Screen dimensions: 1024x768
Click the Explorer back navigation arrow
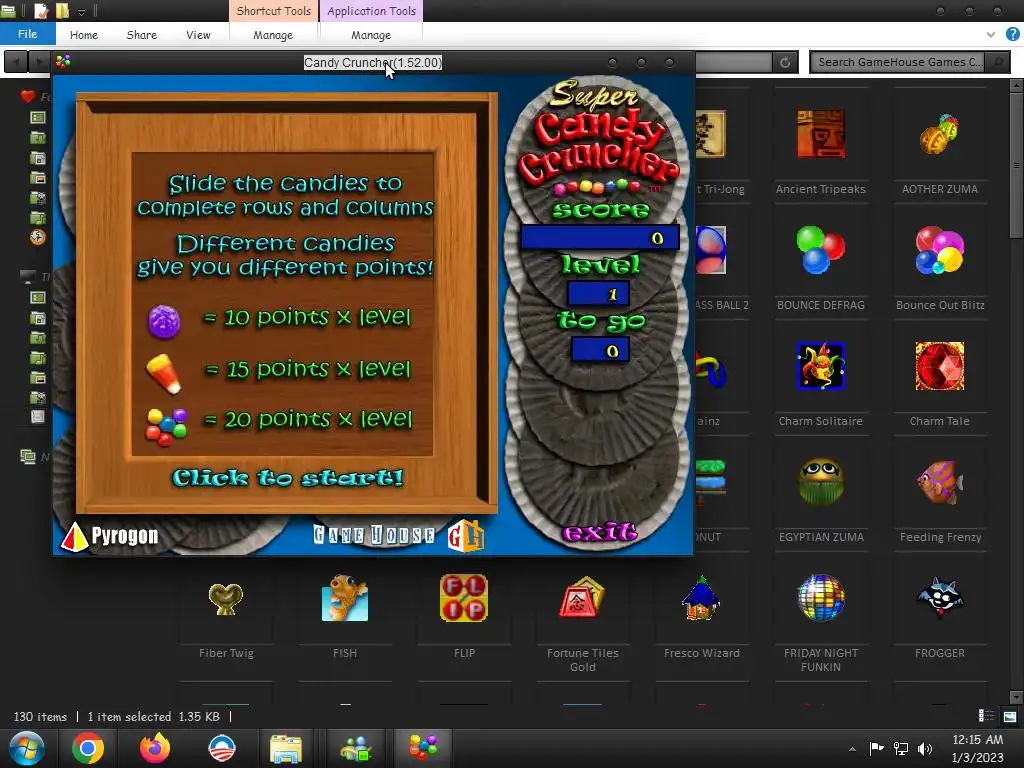(16, 62)
